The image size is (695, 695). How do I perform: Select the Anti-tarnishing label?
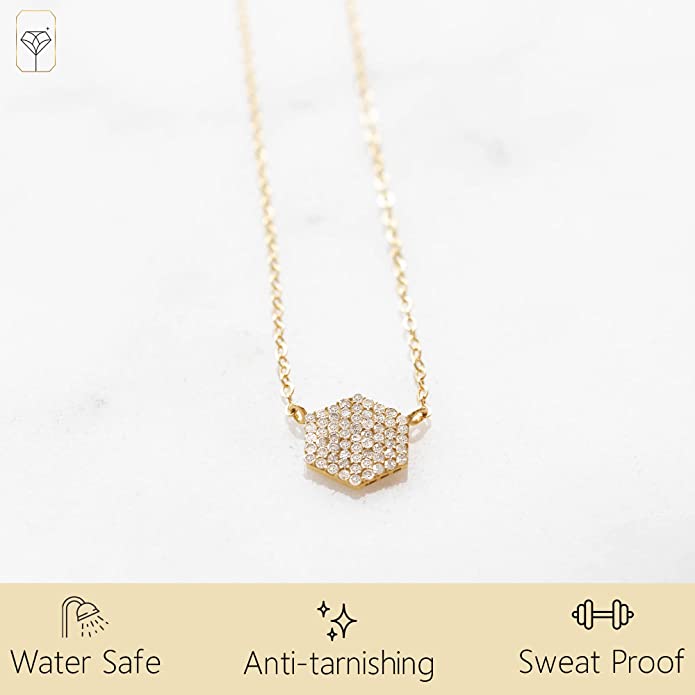pos(339,665)
